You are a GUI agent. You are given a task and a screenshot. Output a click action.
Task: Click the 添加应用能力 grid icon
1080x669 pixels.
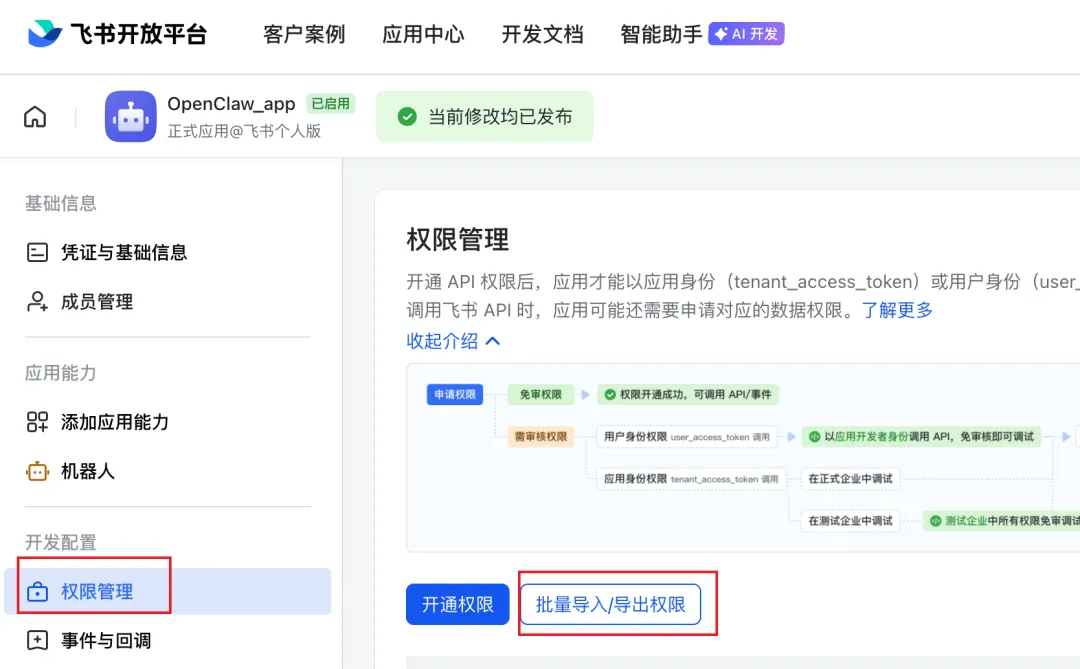click(x=37, y=422)
